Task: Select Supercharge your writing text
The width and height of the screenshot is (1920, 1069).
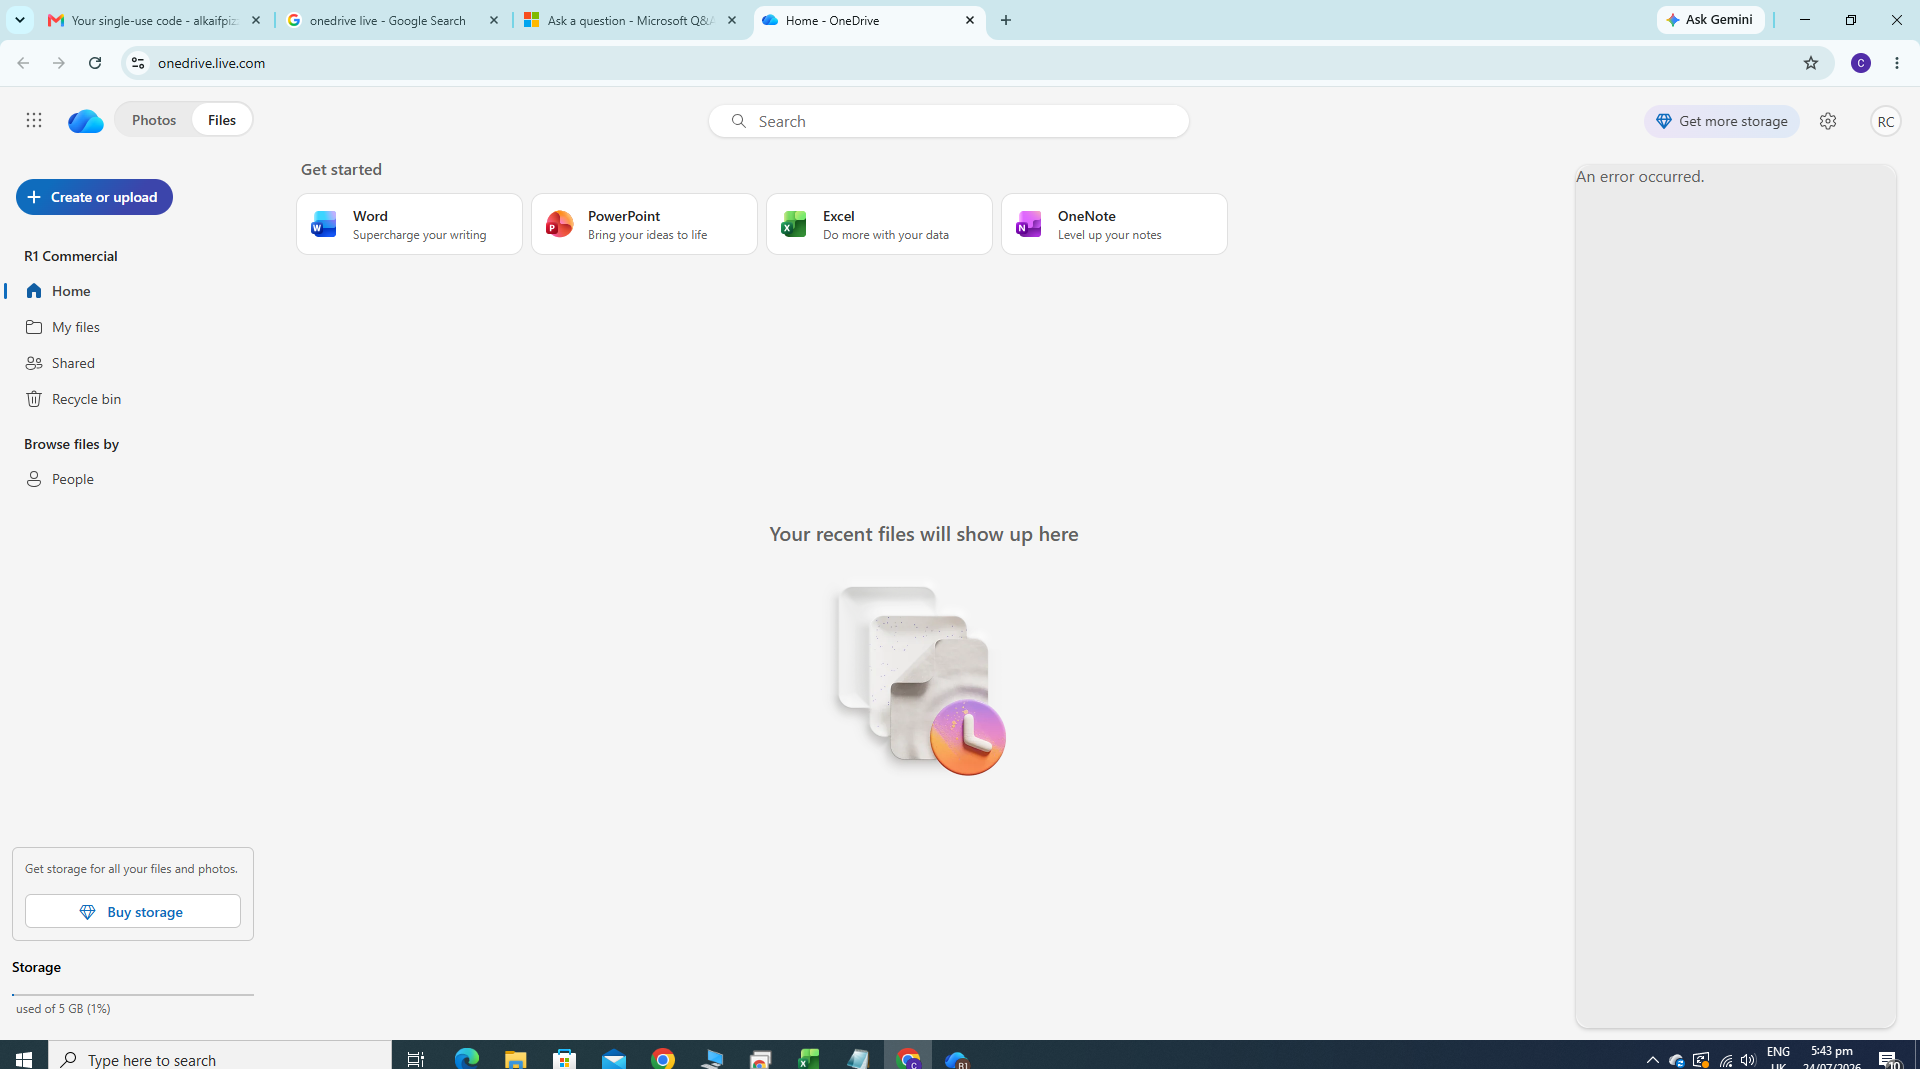Action: (420, 235)
